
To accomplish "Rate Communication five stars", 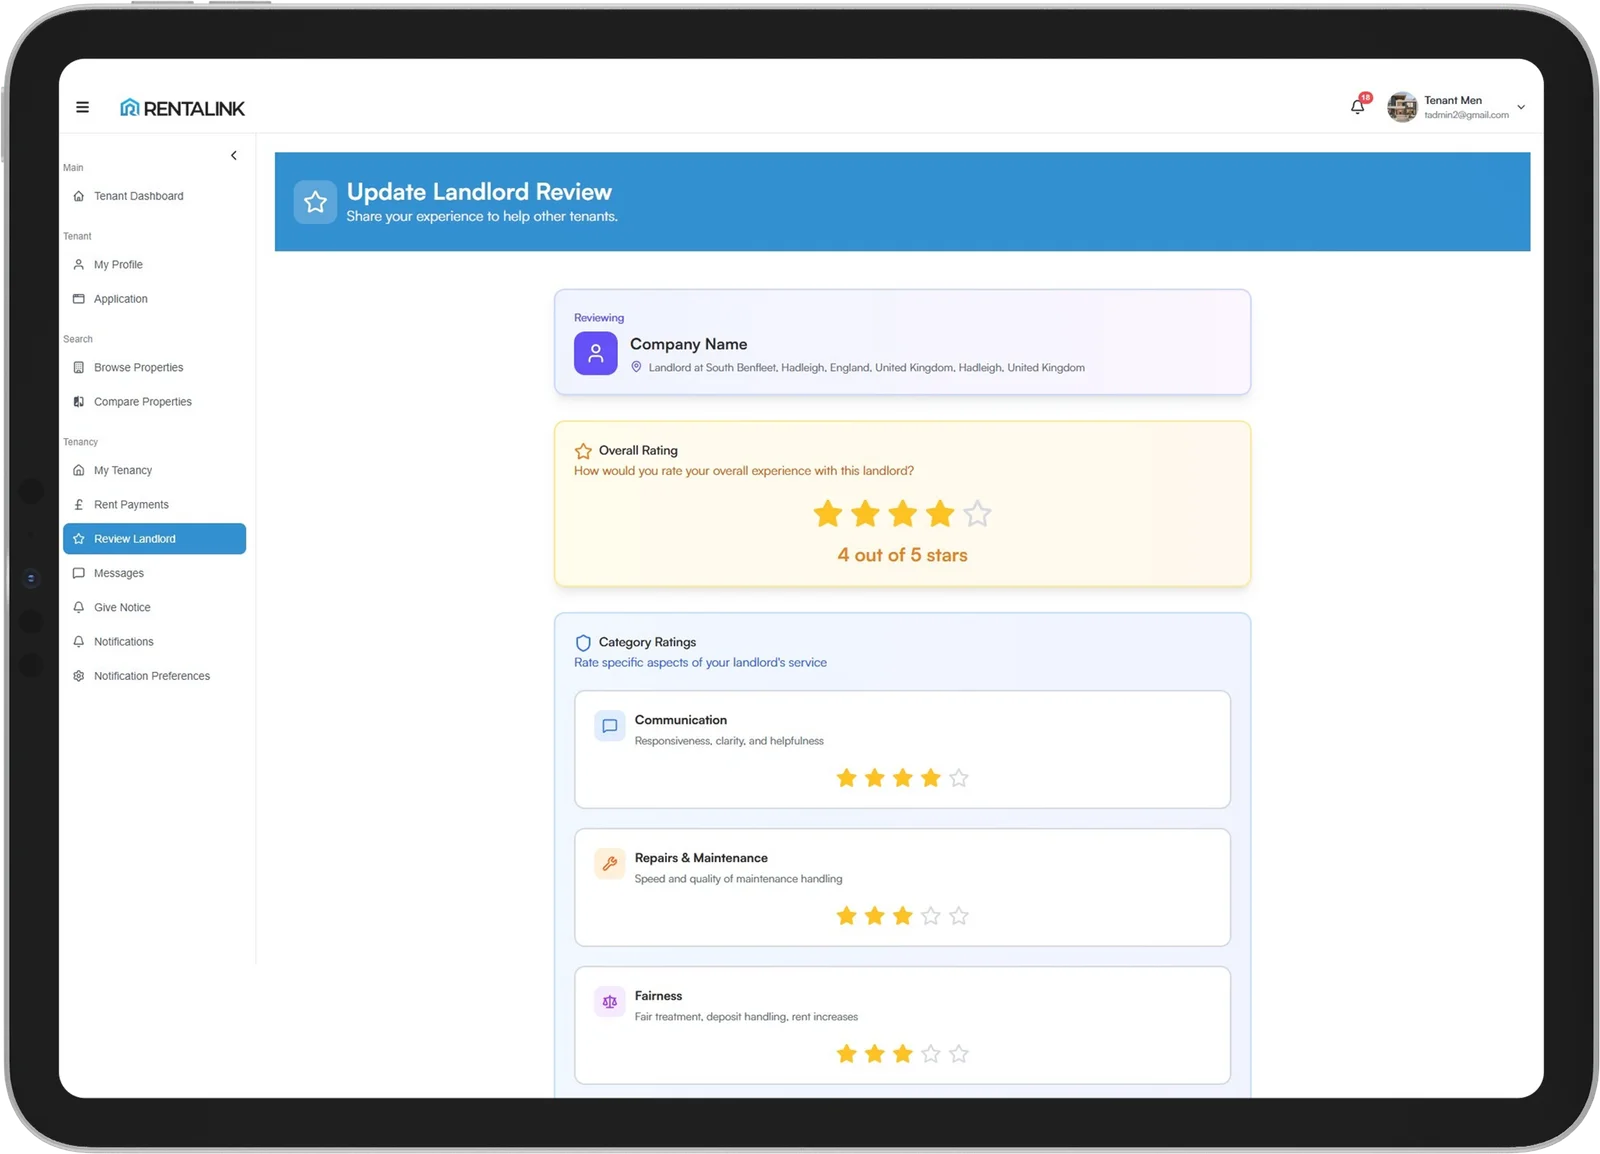I will tap(959, 778).
